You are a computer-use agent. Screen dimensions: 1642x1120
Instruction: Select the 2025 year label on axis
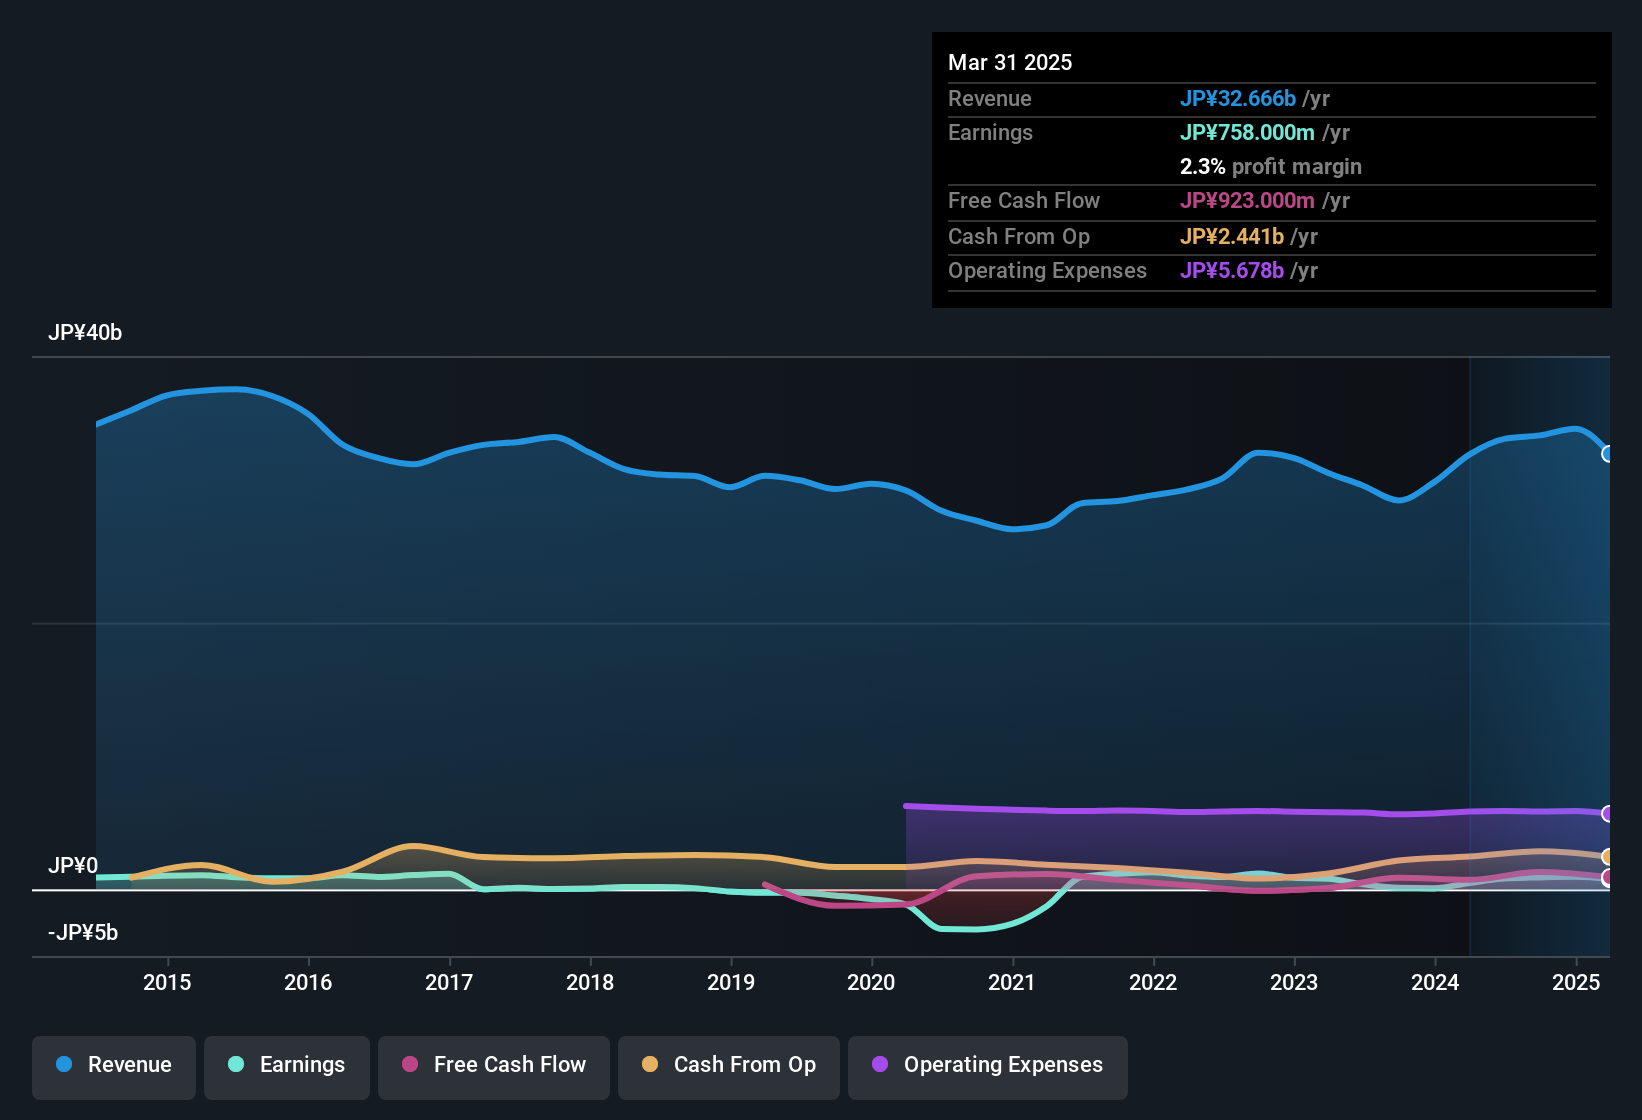pos(1578,982)
